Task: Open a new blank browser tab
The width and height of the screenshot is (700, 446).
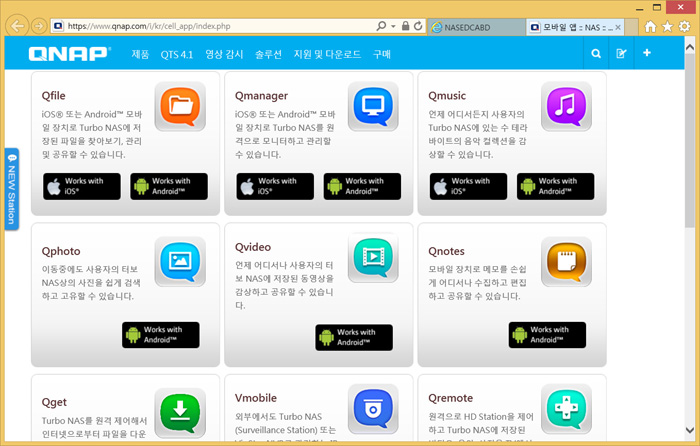Action: [631, 27]
